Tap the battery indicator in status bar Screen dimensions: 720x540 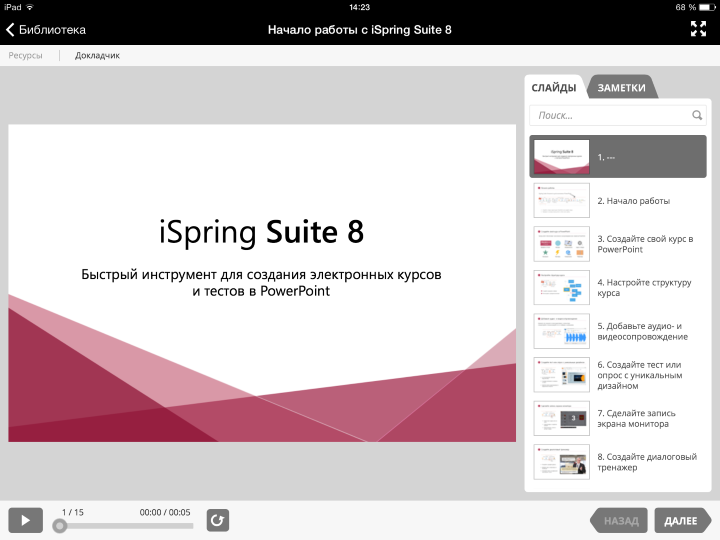pos(707,7)
